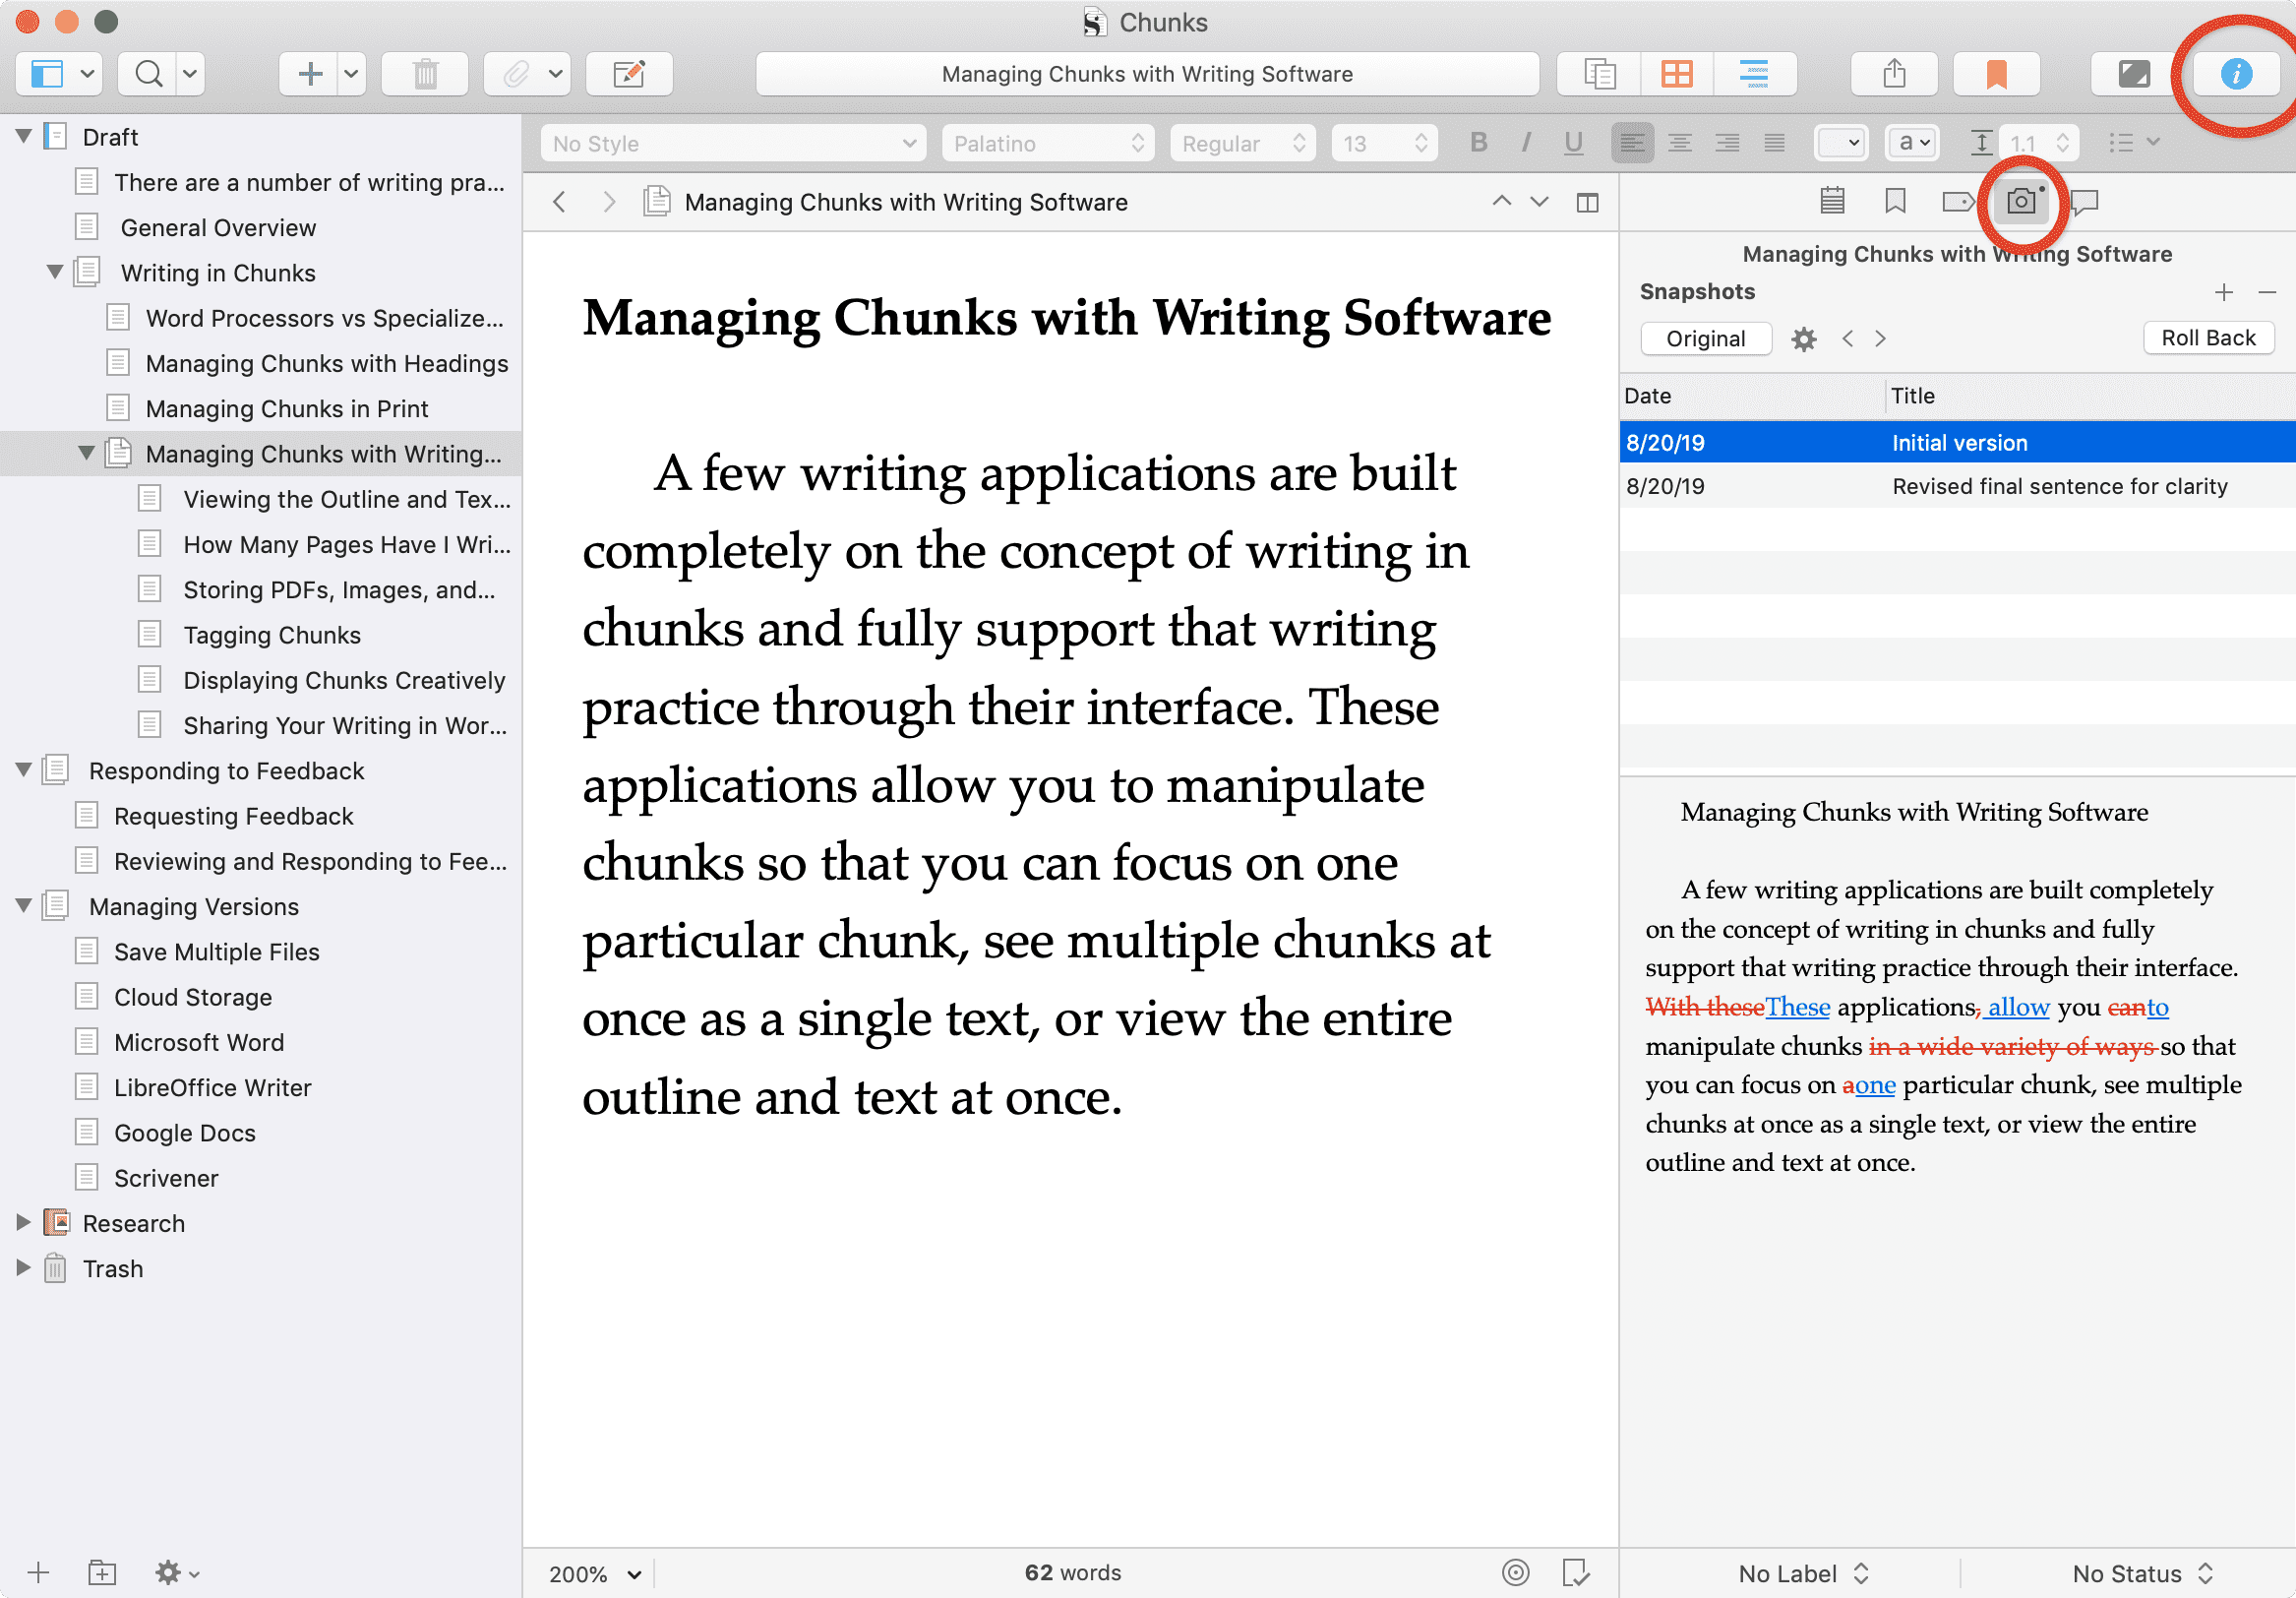
Task: Select the Revised final sentence snapshot
Action: click(x=1957, y=486)
